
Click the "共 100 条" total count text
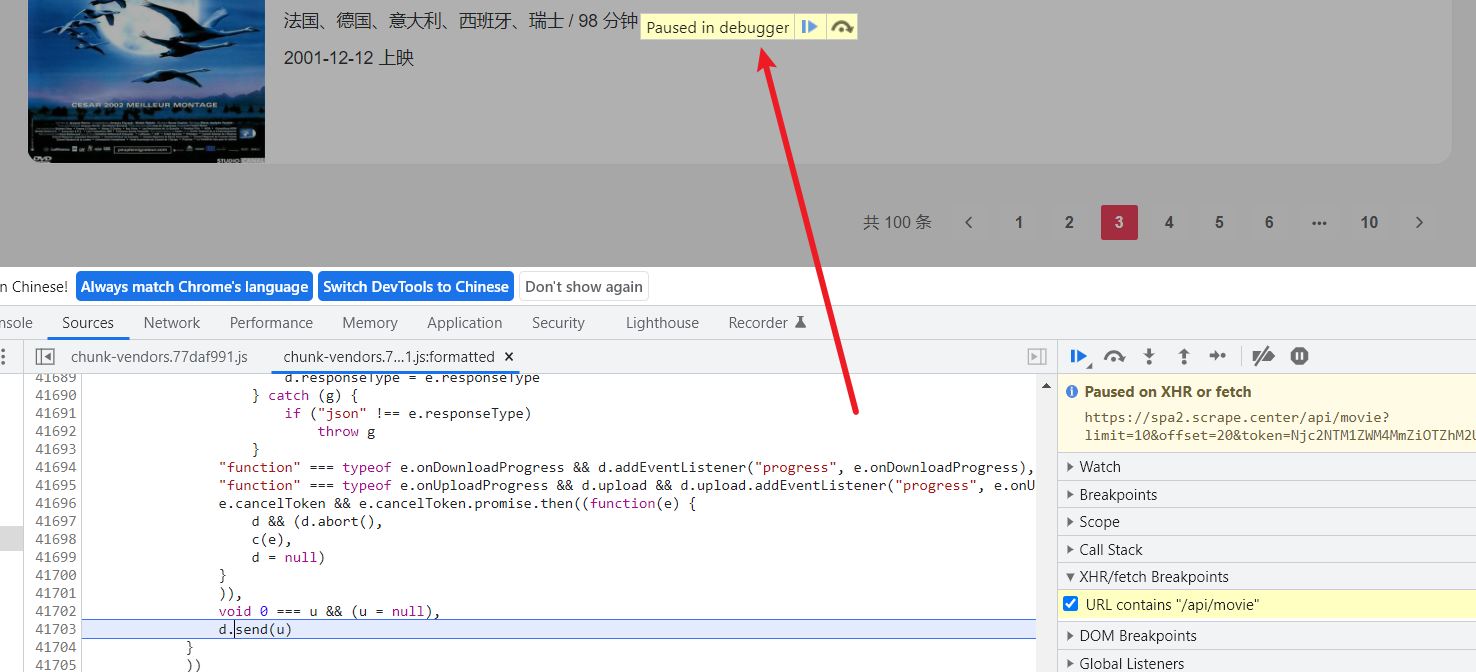897,222
